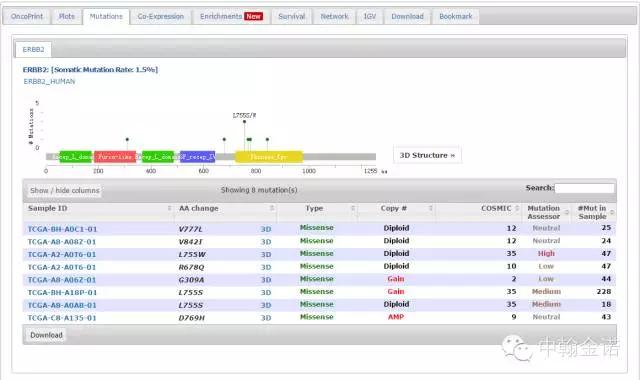
Task: Select the ERBB2 gene tab
Action: pyautogui.click(x=33, y=49)
